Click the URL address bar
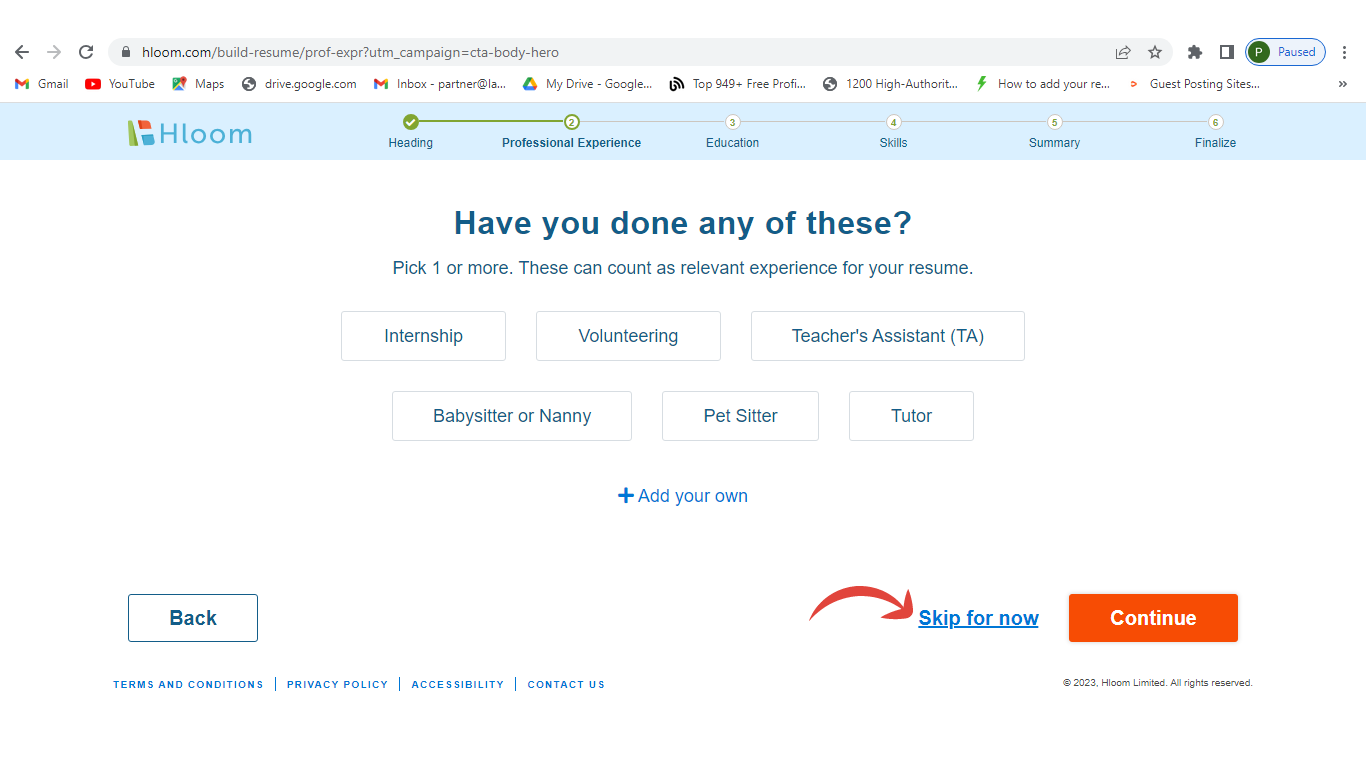Viewport: 1366px width, 768px height. click(600, 52)
